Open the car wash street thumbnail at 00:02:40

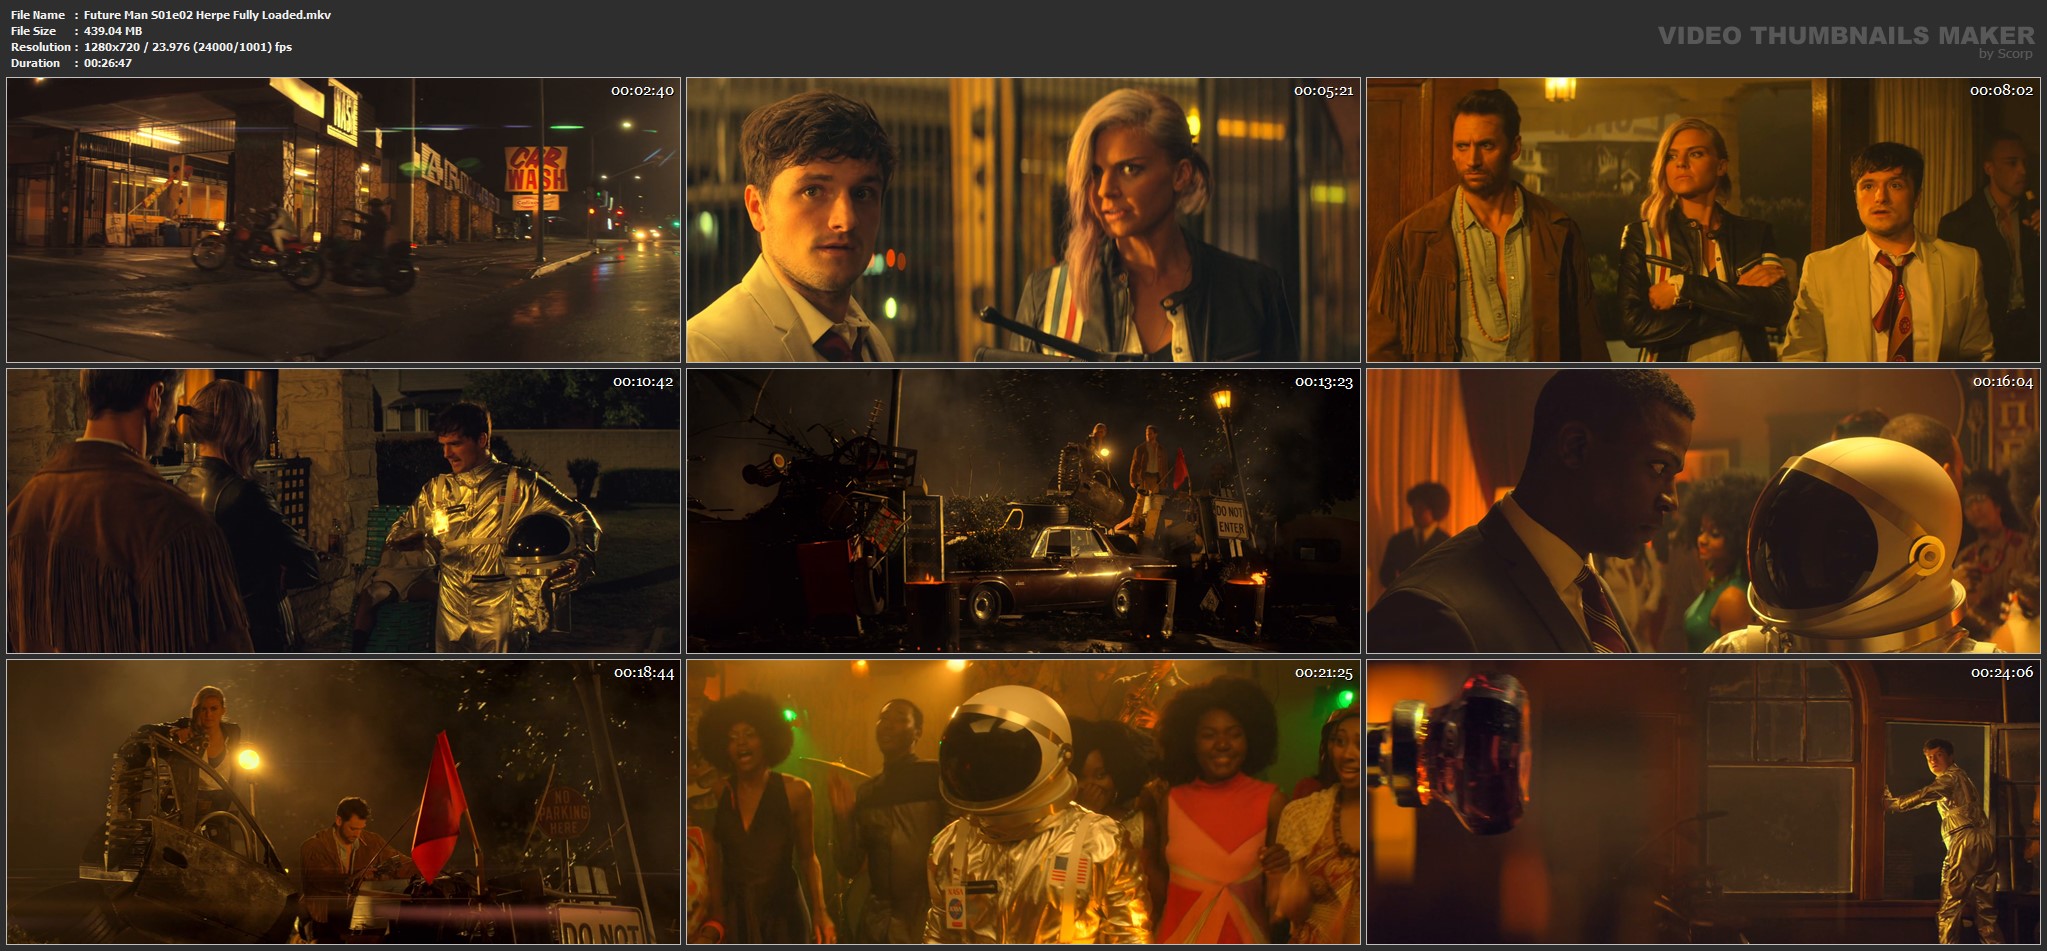[x=343, y=220]
